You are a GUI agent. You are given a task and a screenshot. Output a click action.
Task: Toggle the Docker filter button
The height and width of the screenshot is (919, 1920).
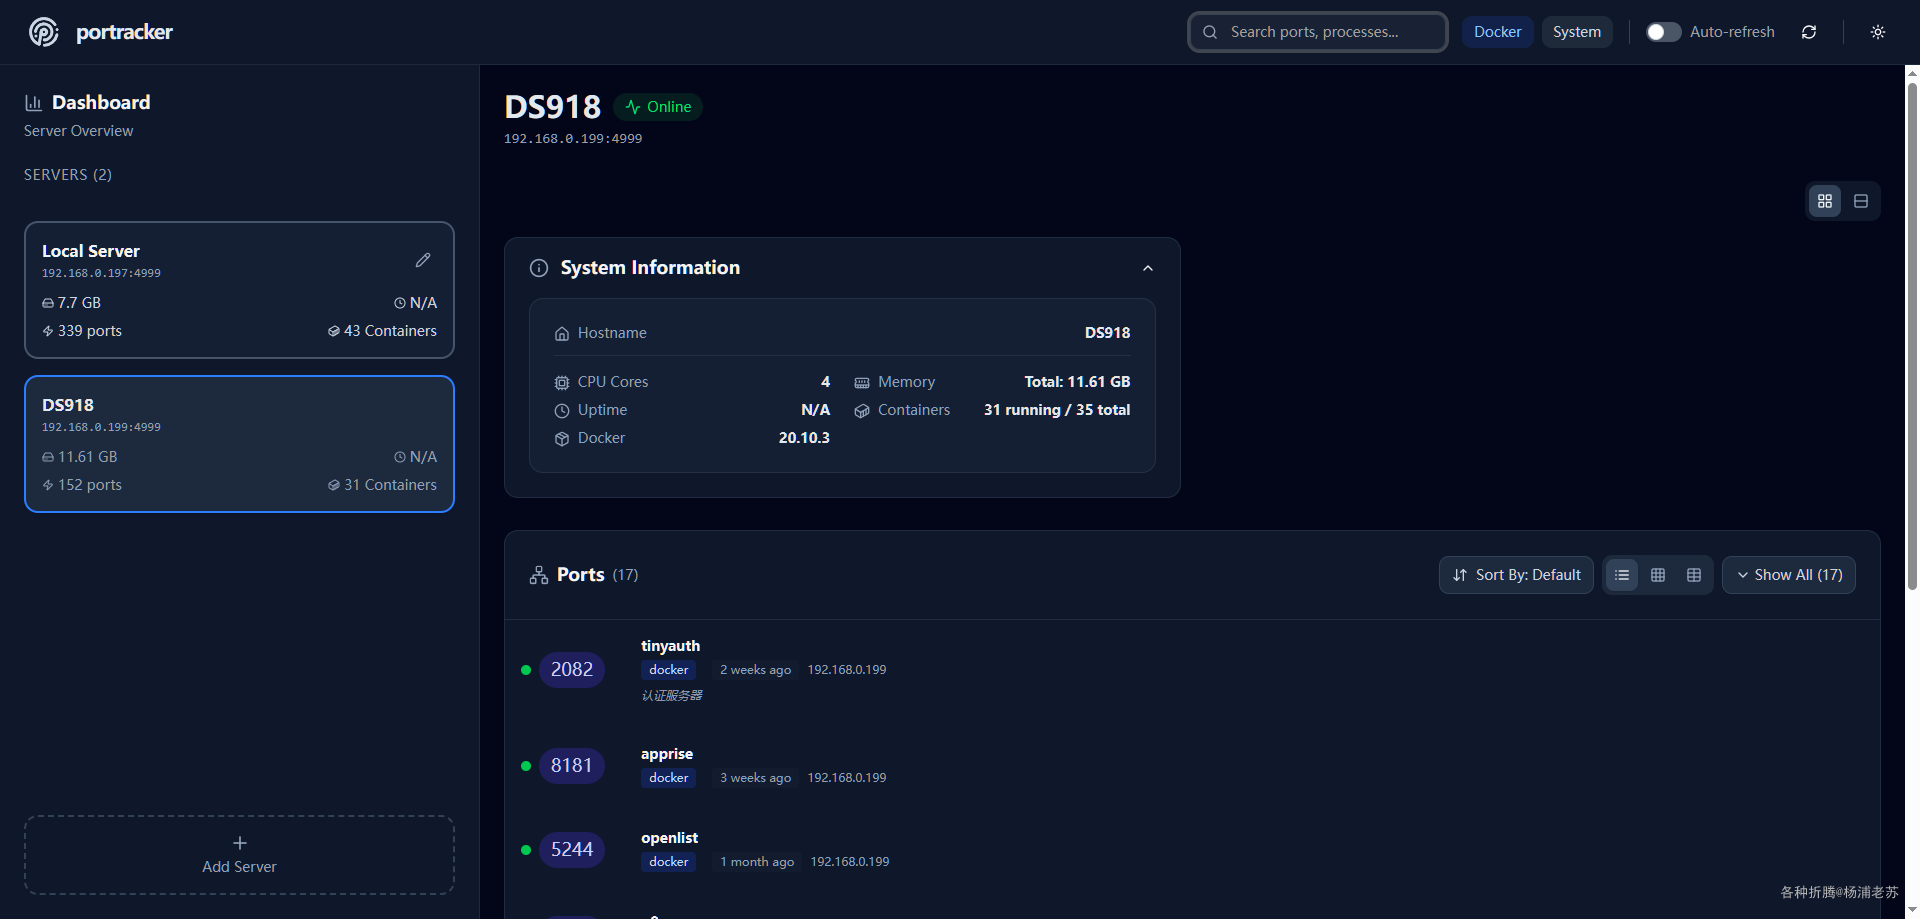(x=1497, y=32)
